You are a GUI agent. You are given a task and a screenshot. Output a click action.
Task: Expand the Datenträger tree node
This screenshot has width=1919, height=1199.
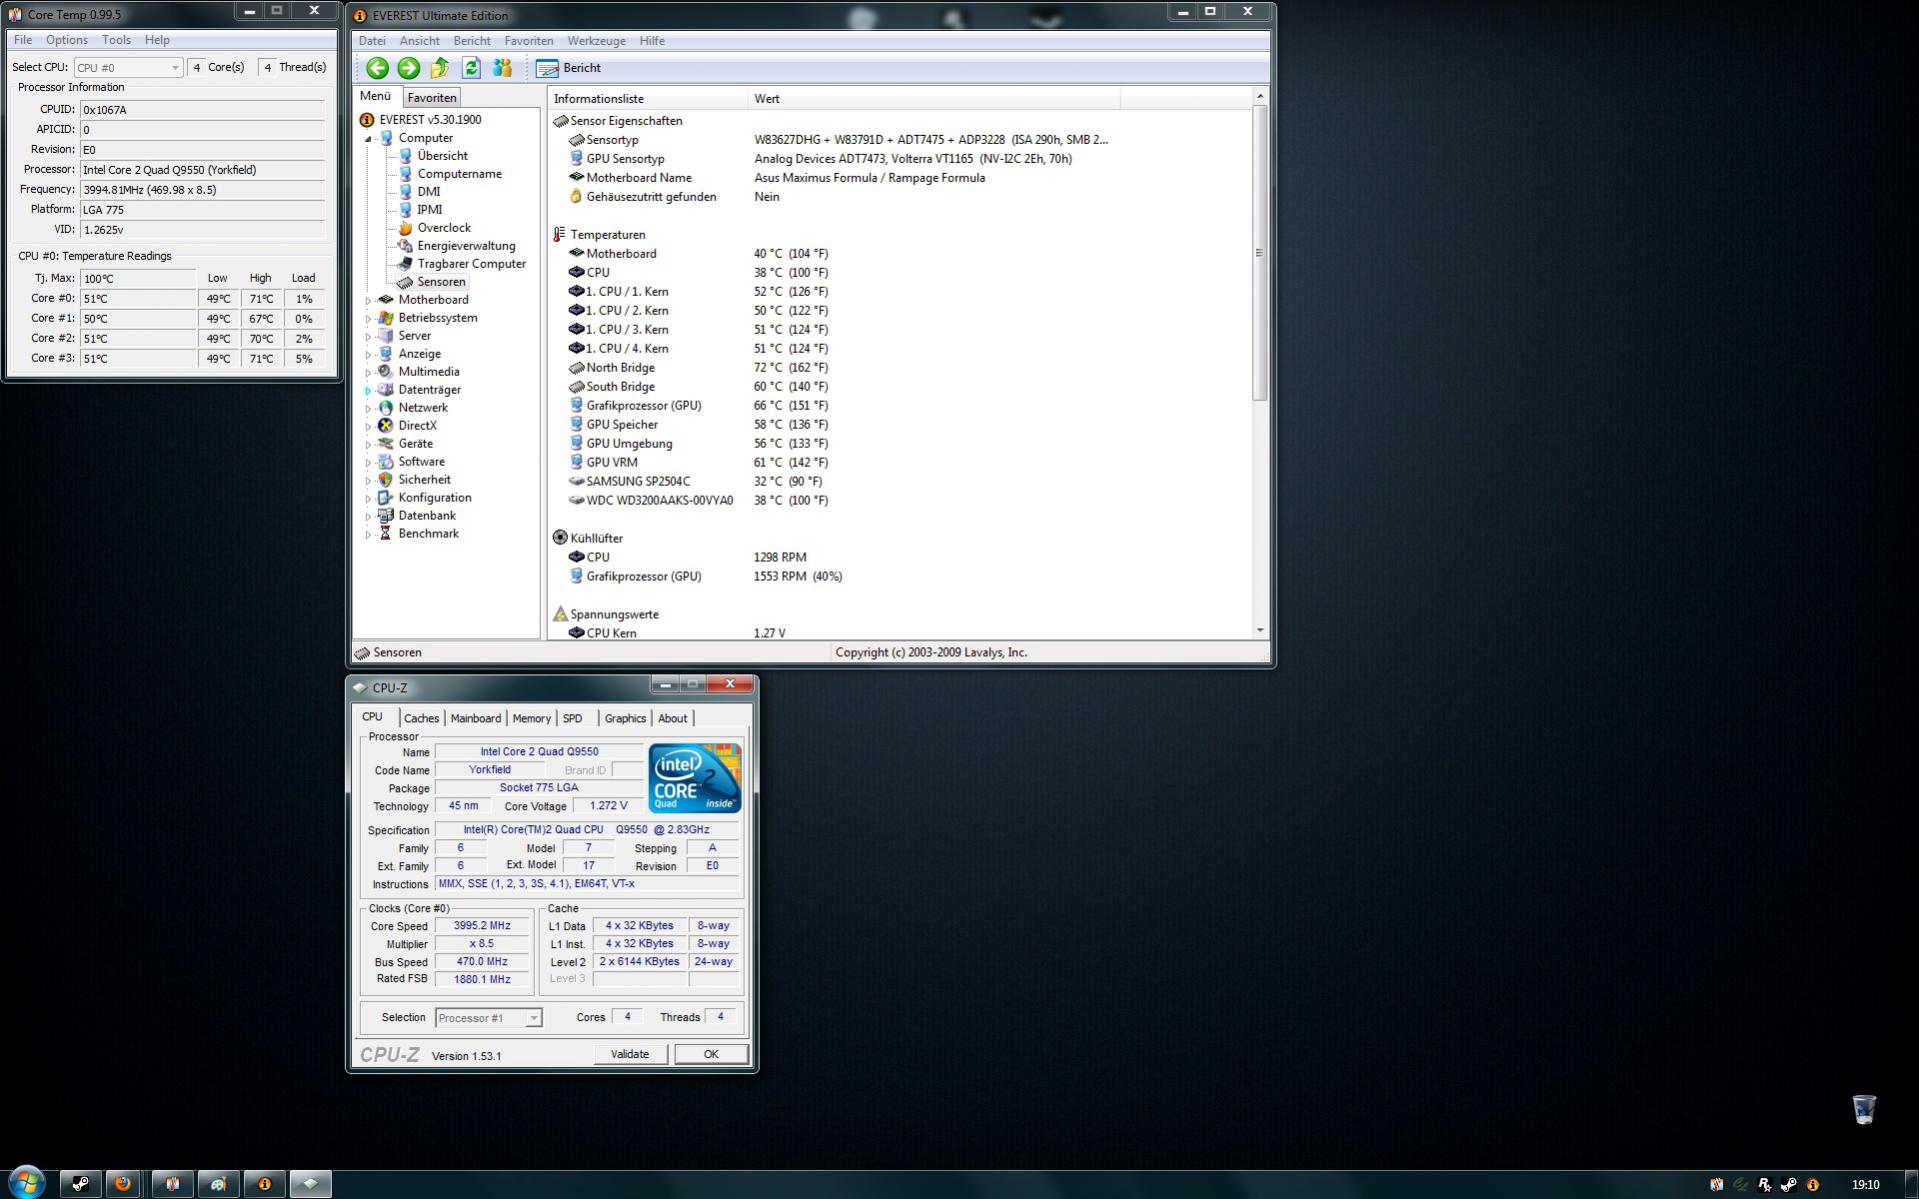[368, 390]
